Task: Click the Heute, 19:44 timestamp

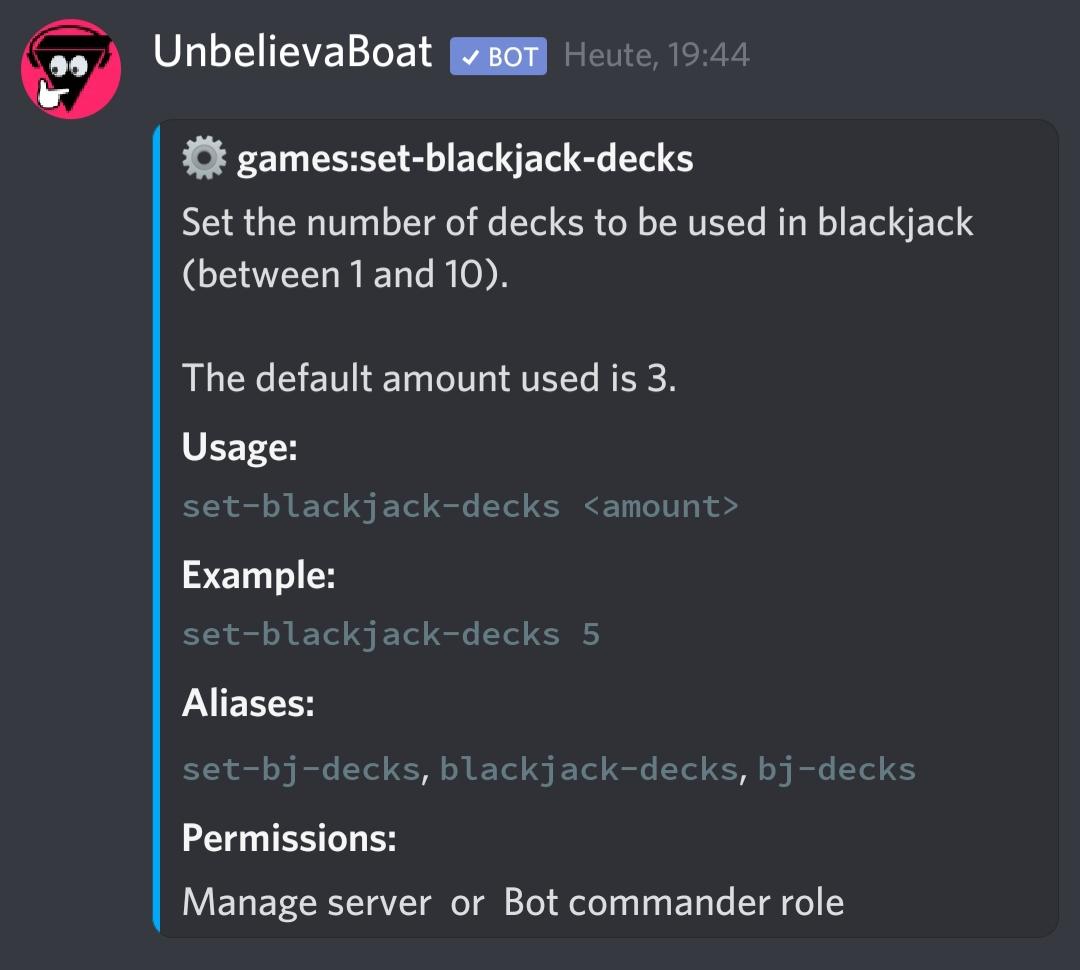Action: pos(656,55)
